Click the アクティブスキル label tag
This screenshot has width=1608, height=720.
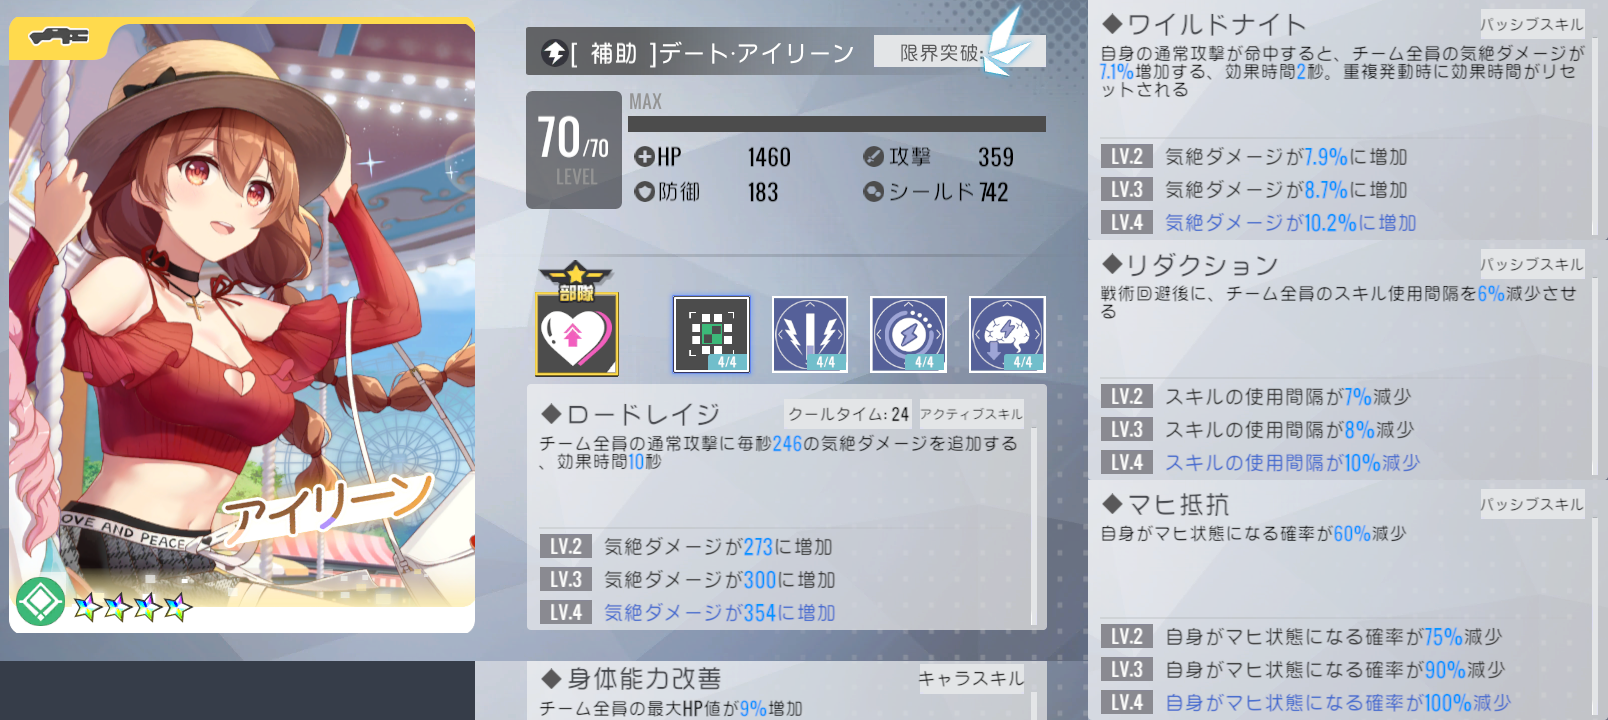pos(971,414)
